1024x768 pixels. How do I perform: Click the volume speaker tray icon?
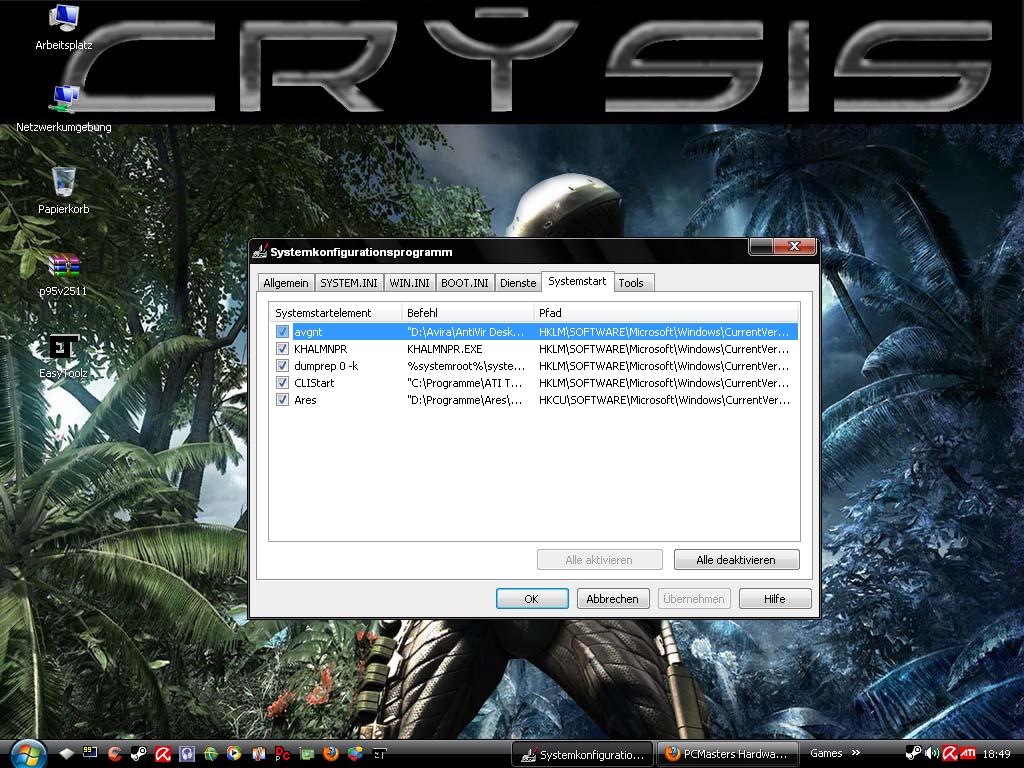click(932, 753)
